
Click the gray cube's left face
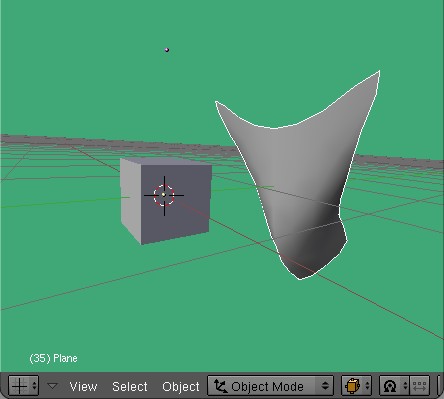point(131,200)
